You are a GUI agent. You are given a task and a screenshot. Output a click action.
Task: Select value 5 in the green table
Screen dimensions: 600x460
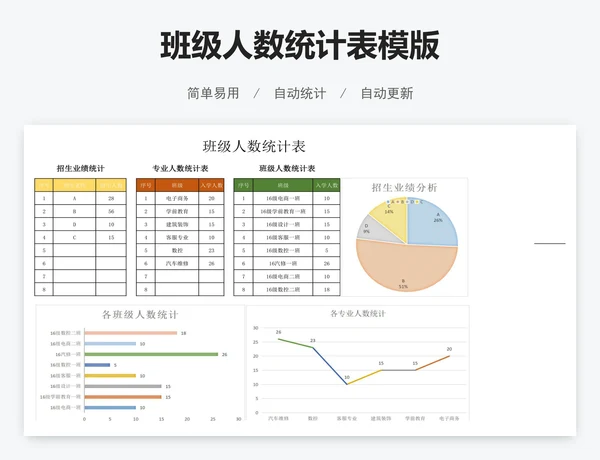click(x=326, y=250)
